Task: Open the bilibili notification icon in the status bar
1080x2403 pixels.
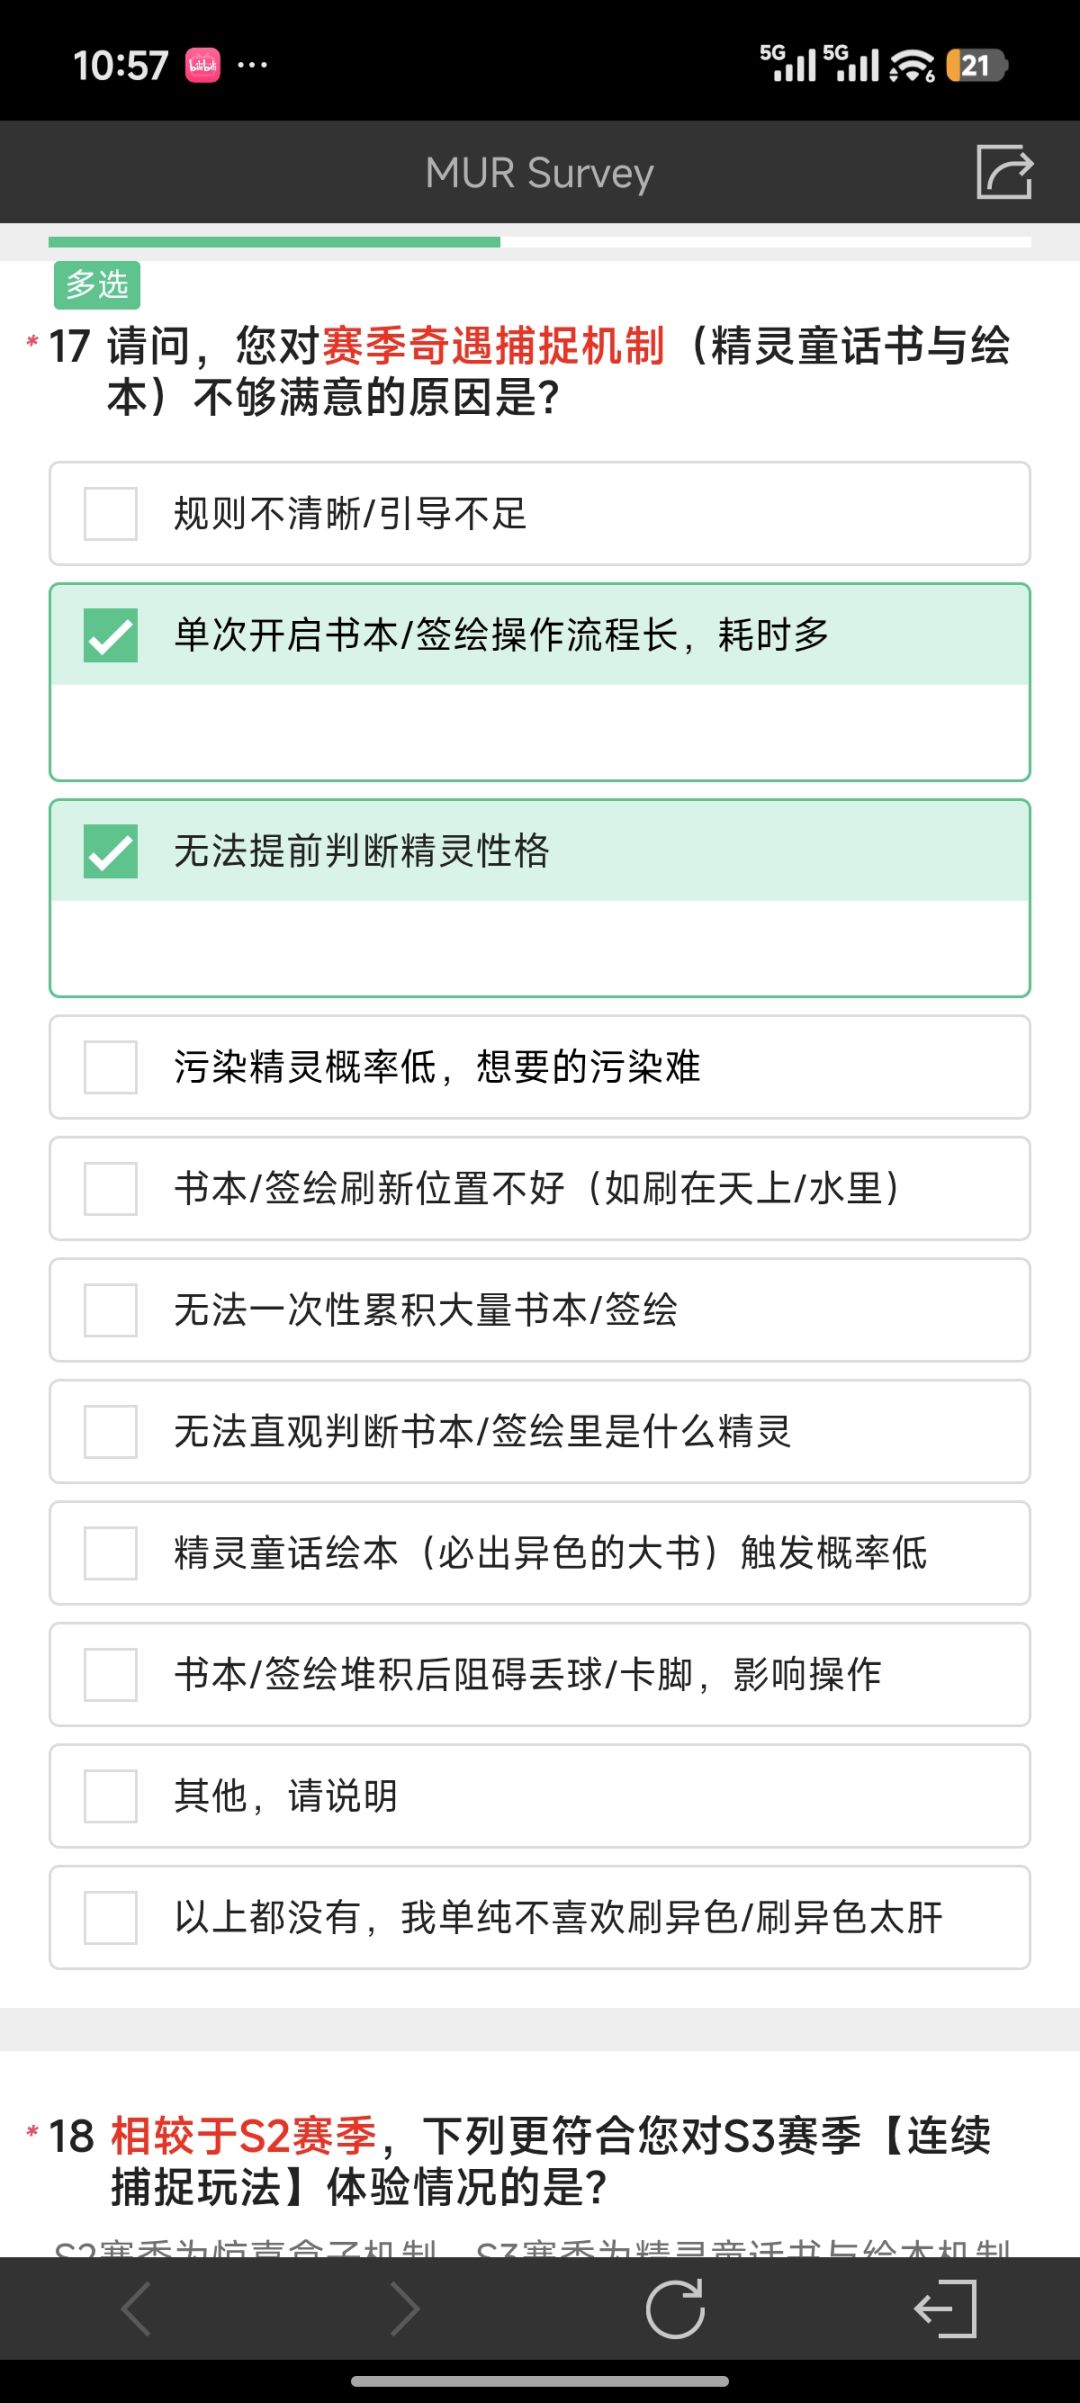Action: [x=203, y=66]
